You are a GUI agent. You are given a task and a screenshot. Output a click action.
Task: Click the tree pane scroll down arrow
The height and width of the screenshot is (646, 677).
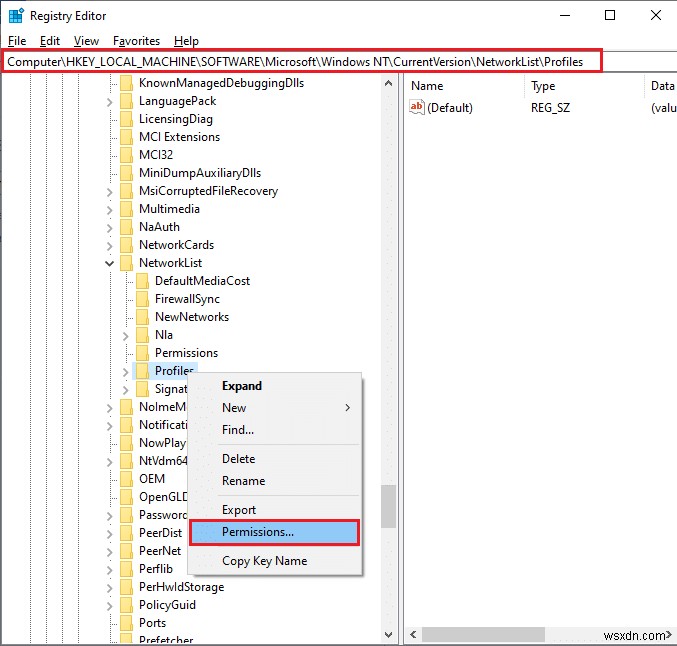388,635
